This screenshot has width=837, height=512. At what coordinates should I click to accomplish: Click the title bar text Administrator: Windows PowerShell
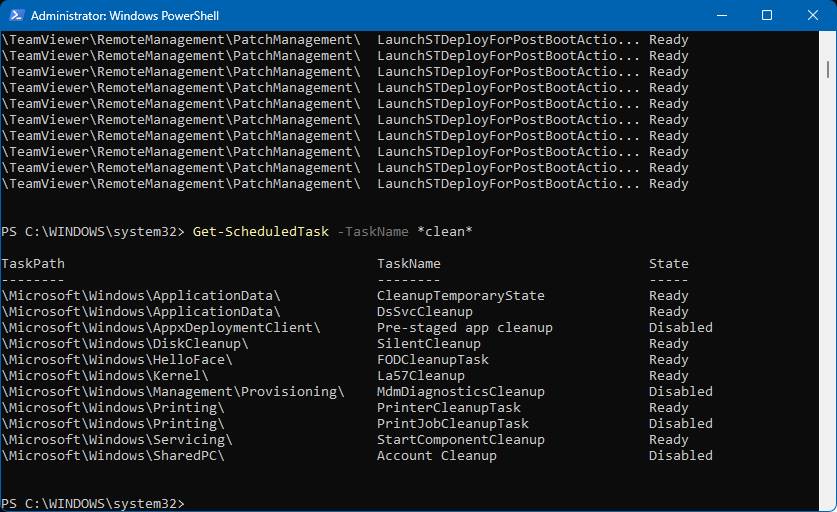click(125, 16)
